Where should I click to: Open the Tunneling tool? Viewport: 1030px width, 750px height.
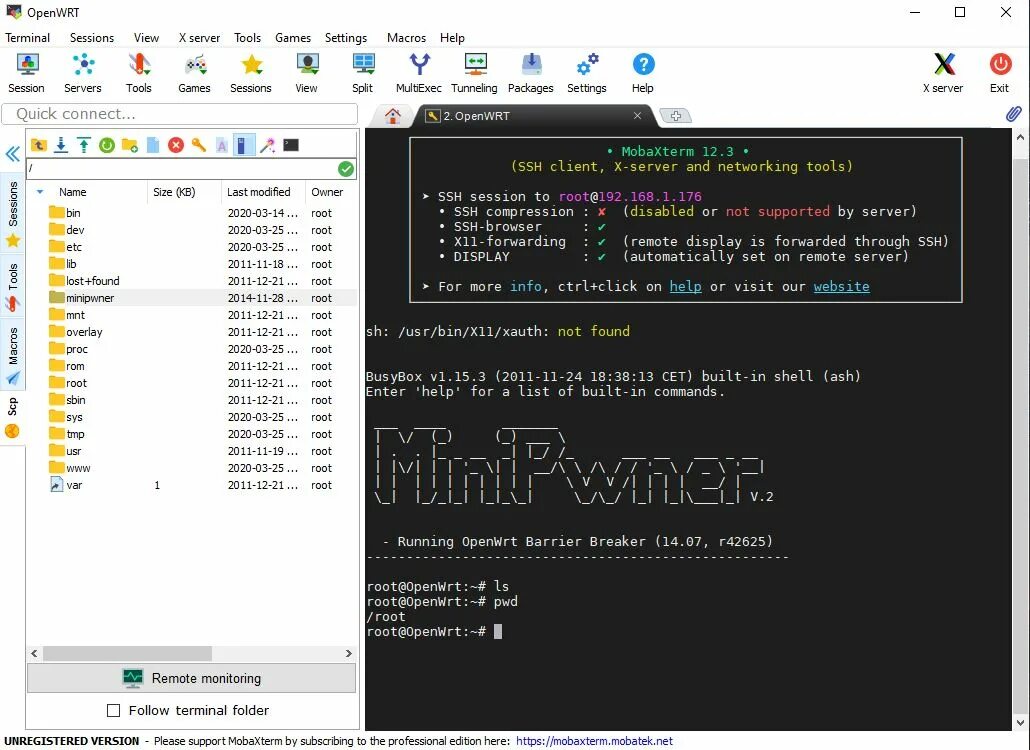[474, 74]
